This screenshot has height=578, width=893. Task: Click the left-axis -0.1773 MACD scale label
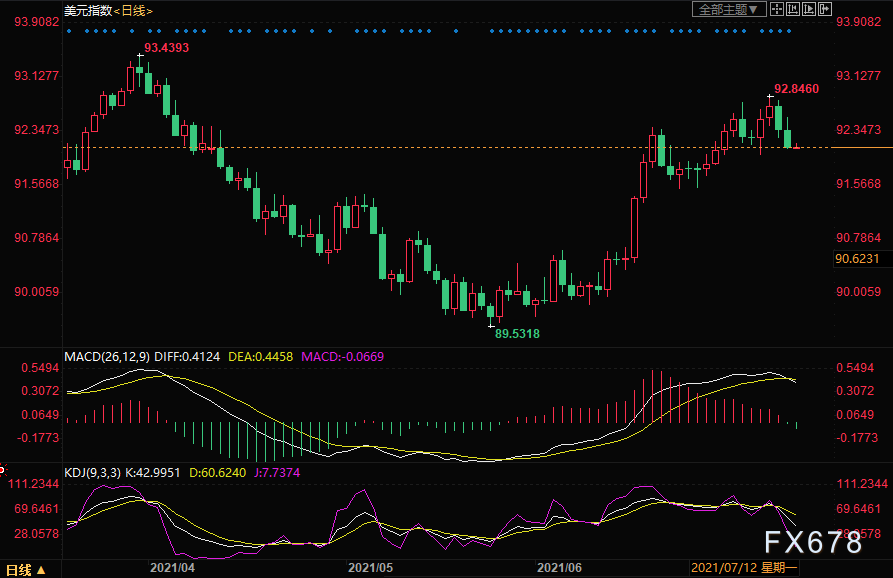(38, 437)
